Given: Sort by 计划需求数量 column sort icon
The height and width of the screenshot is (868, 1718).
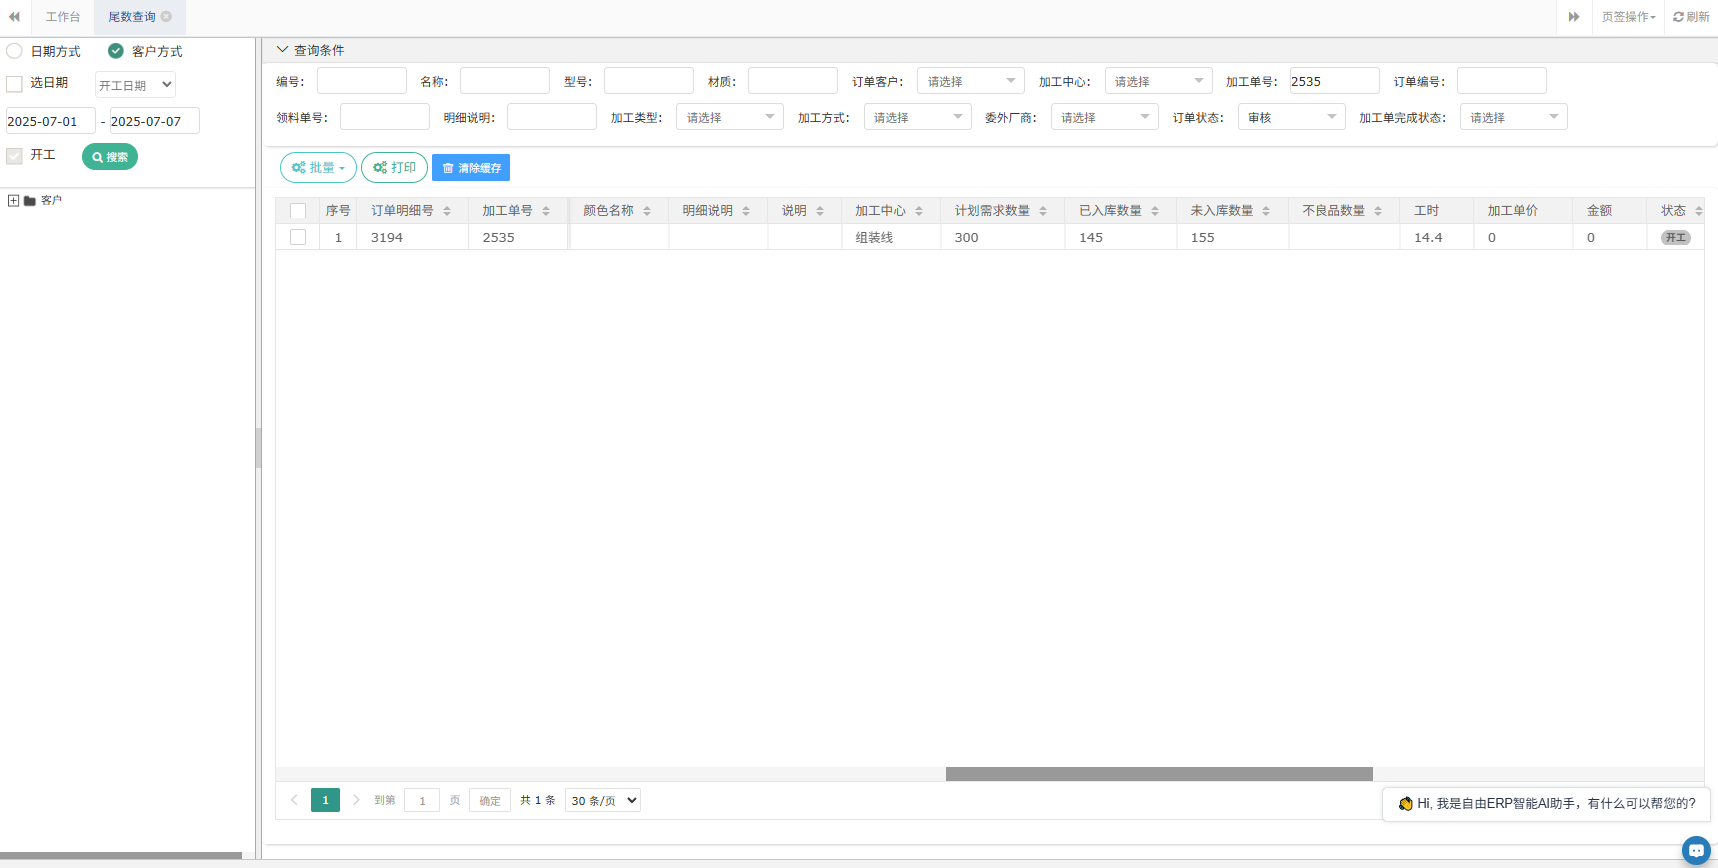Looking at the screenshot, I should coord(1043,211).
